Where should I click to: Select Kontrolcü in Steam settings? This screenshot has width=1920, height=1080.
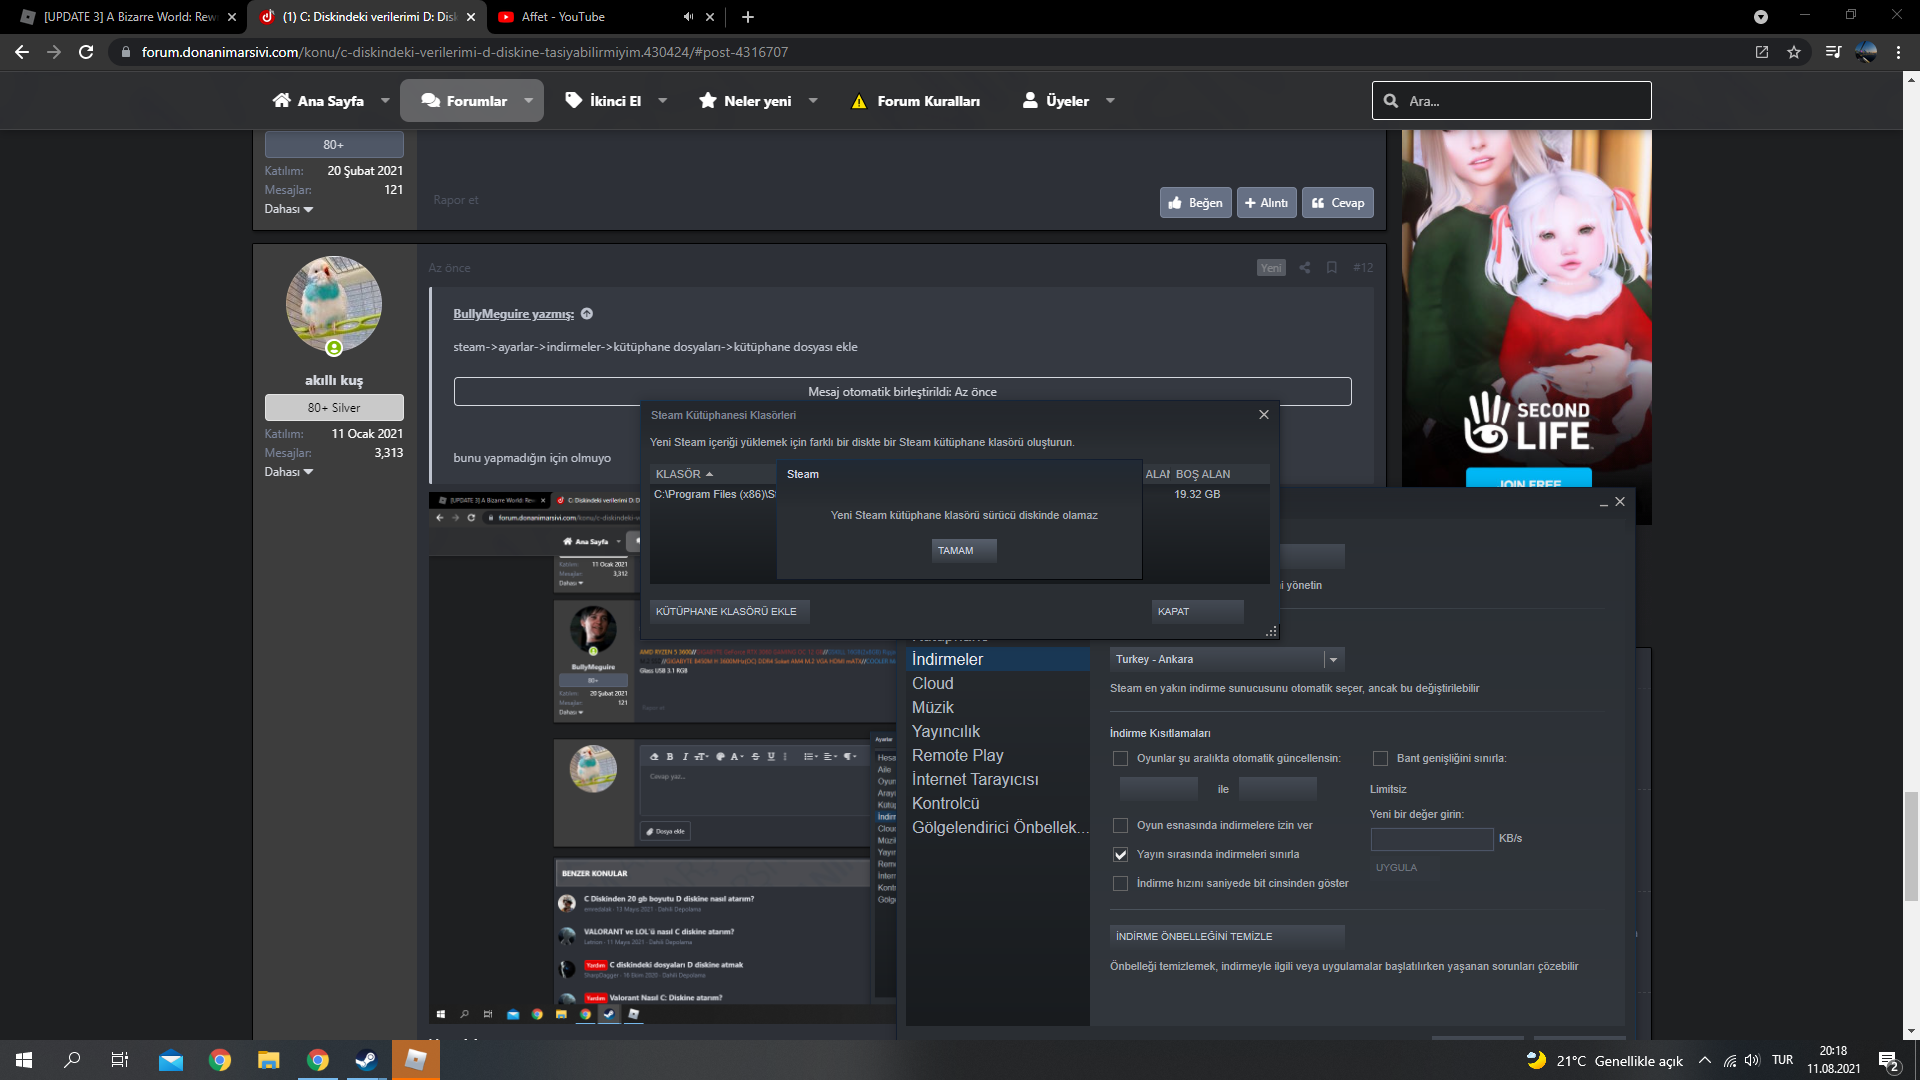coord(998,804)
